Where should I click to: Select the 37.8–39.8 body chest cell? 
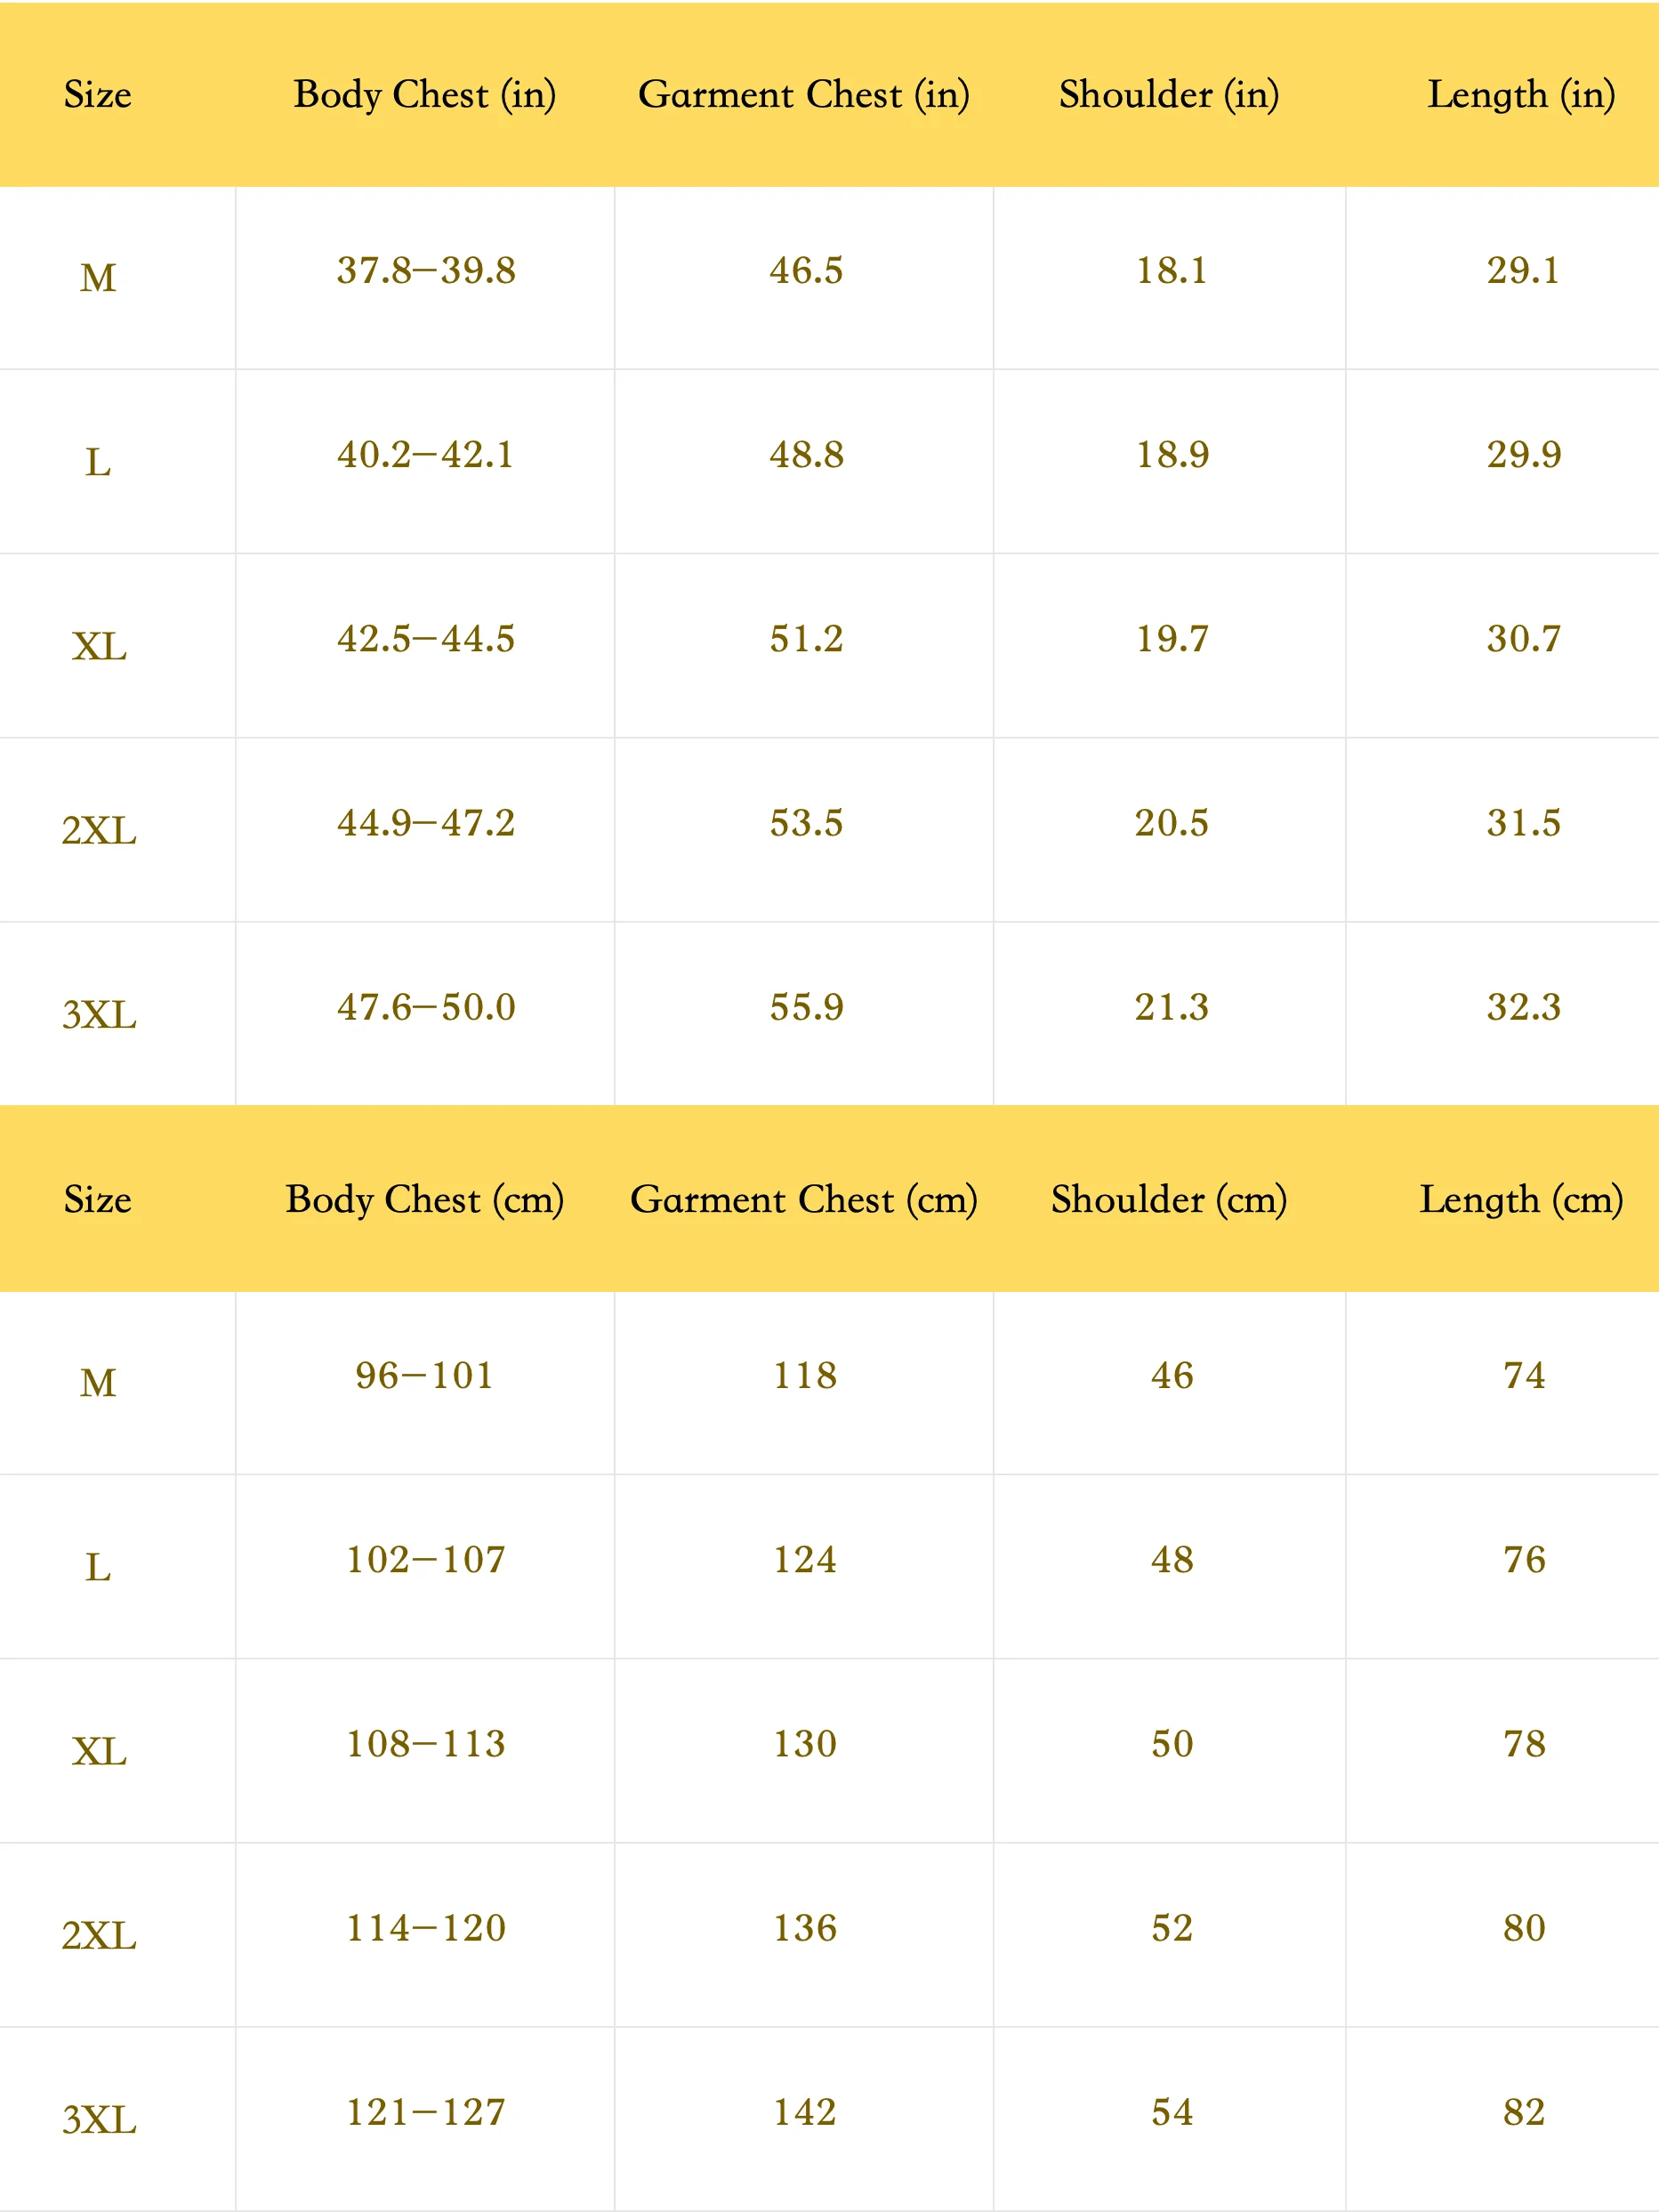click(426, 270)
